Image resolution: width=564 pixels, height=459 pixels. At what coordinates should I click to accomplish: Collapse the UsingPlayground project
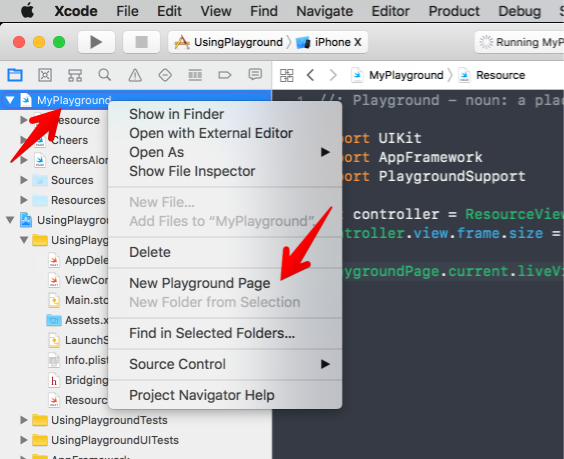(10, 220)
